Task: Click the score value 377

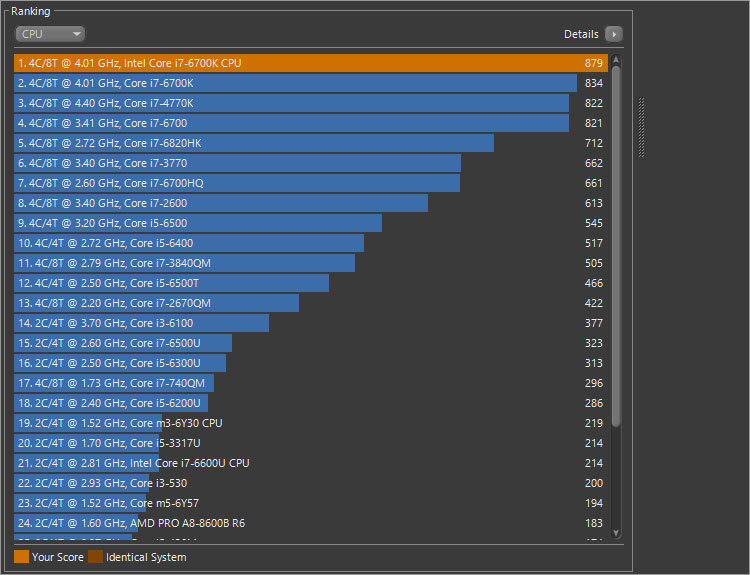Action: [594, 323]
